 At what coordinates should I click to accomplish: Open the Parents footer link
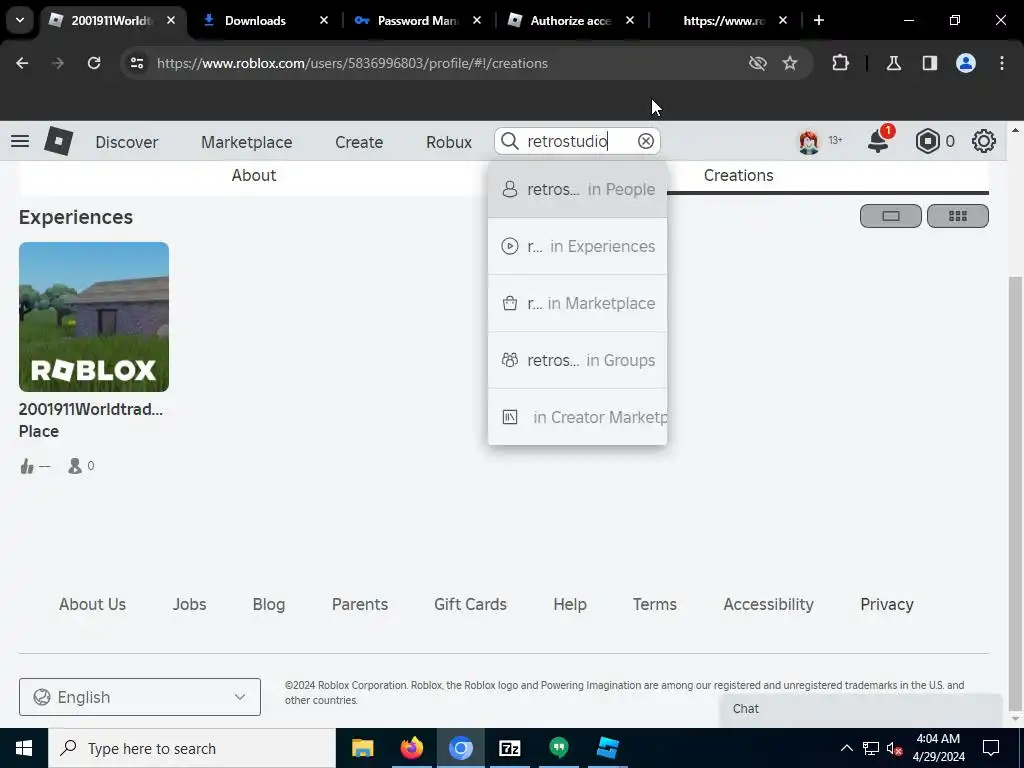(360, 604)
